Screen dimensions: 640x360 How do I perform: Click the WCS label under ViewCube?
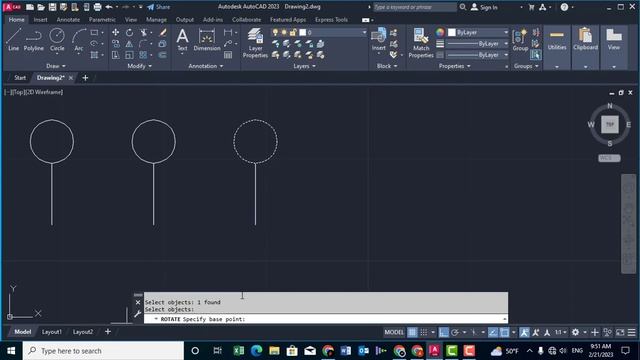(x=609, y=158)
